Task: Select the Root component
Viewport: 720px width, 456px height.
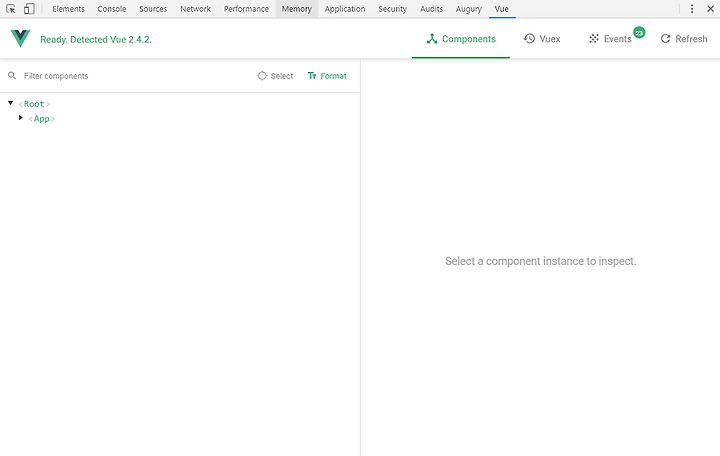Action: tap(34, 104)
